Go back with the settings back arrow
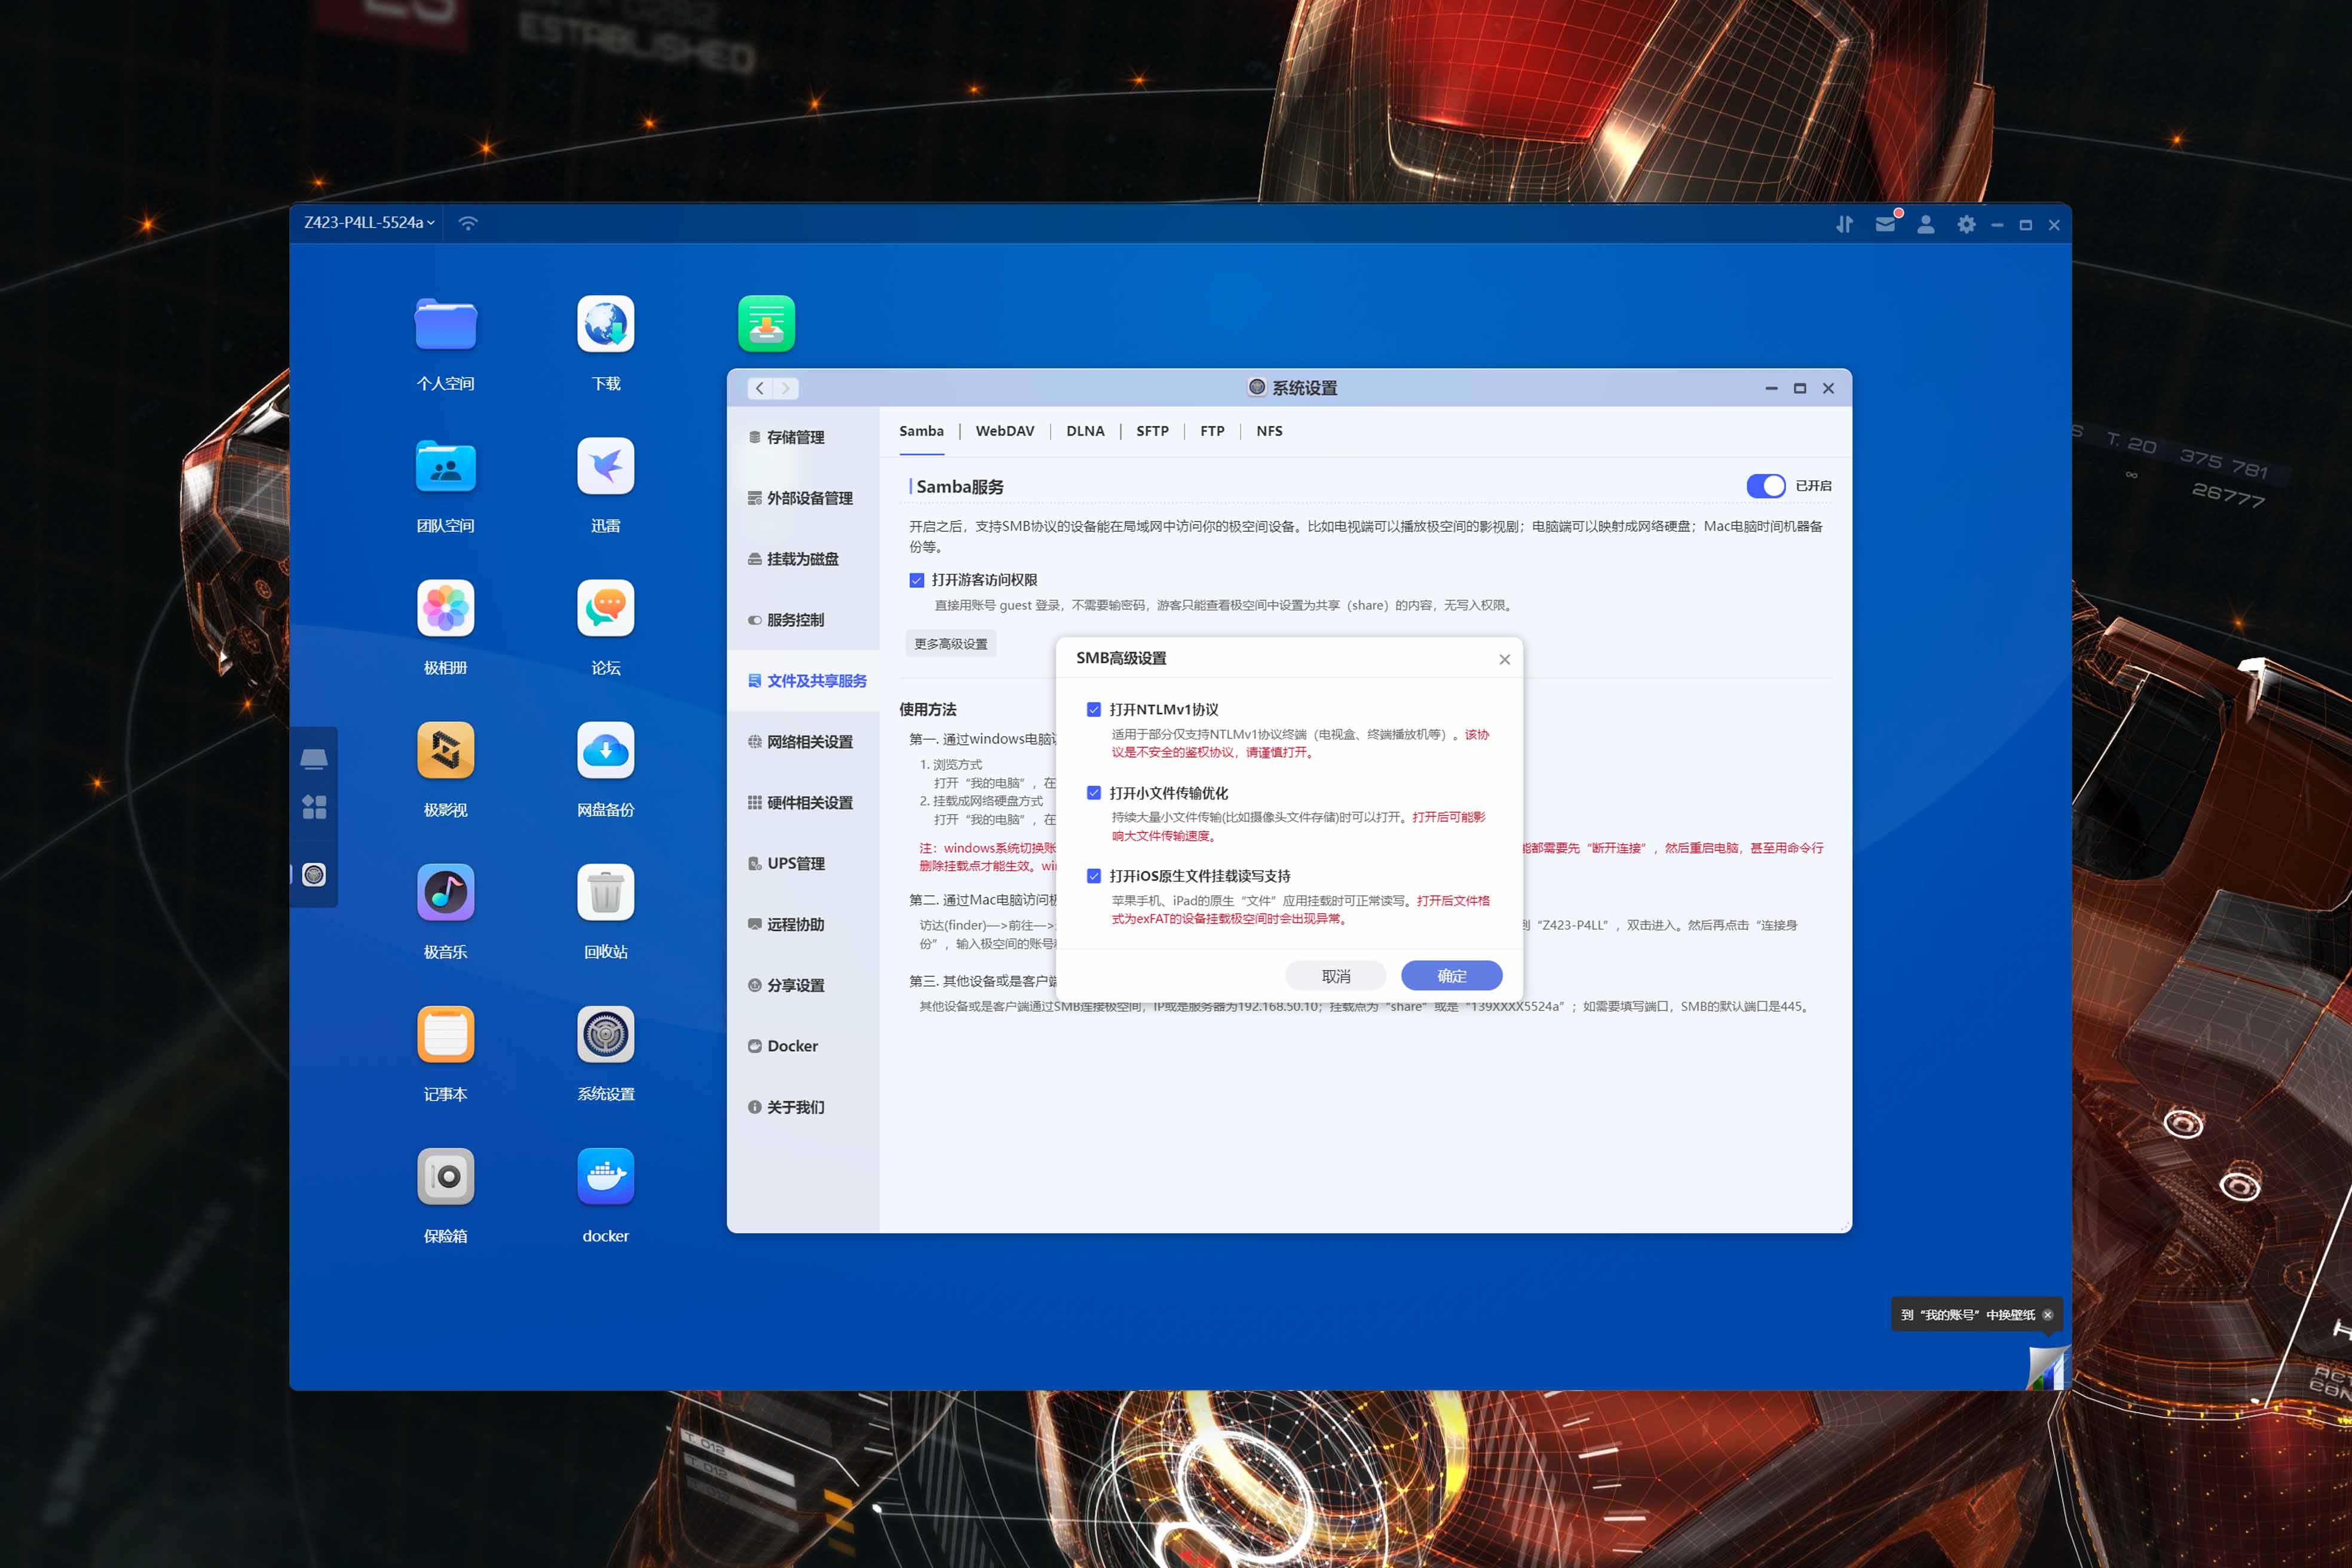Screen dimensions: 2352x1568 click(x=759, y=388)
